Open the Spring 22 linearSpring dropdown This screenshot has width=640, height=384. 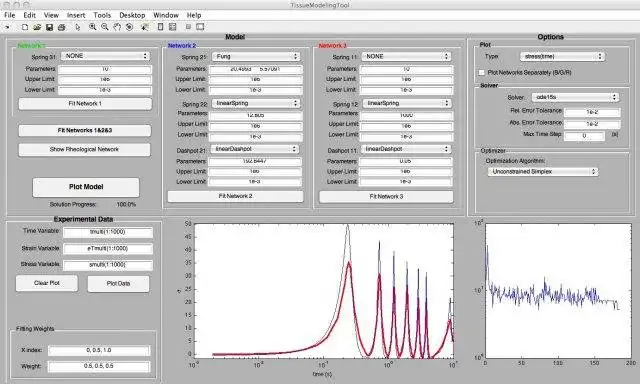coord(256,103)
